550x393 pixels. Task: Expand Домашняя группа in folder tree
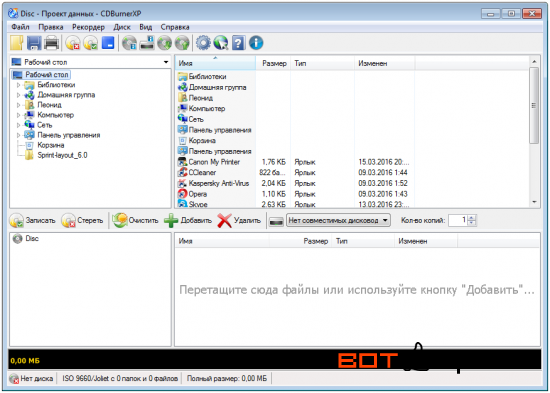click(x=19, y=95)
